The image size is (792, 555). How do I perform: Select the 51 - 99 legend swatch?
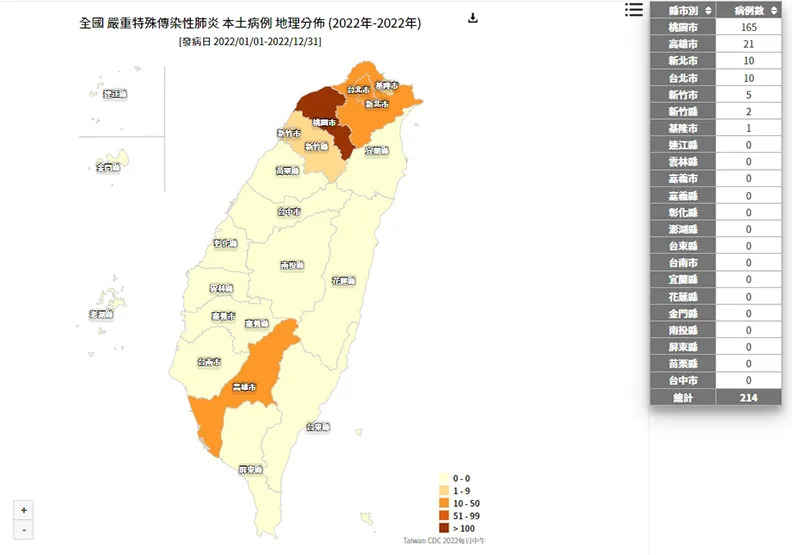click(444, 516)
